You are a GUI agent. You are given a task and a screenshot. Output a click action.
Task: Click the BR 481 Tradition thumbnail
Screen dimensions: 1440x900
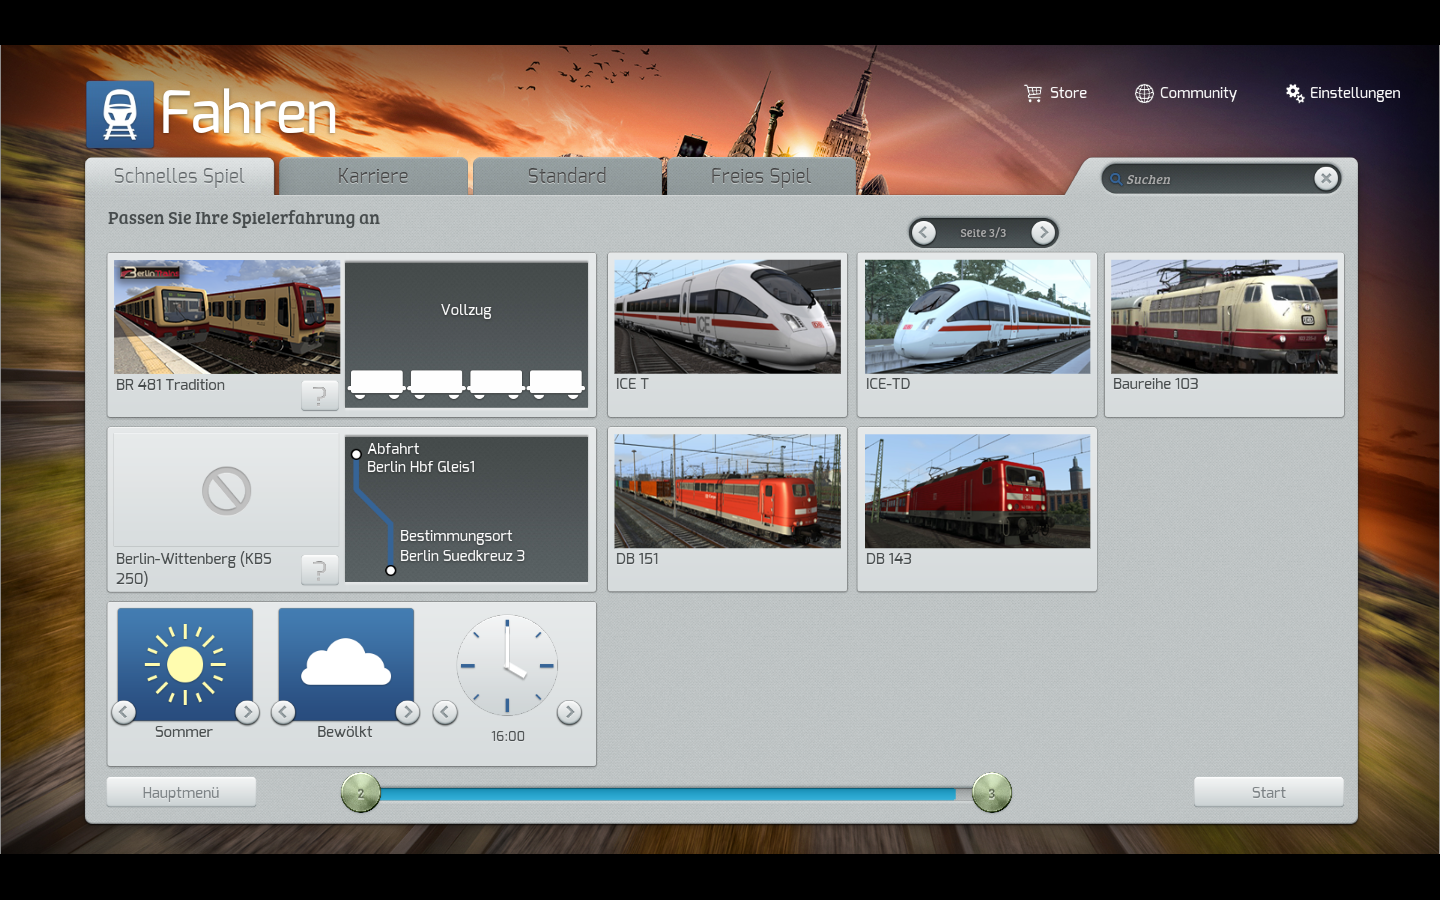(227, 317)
